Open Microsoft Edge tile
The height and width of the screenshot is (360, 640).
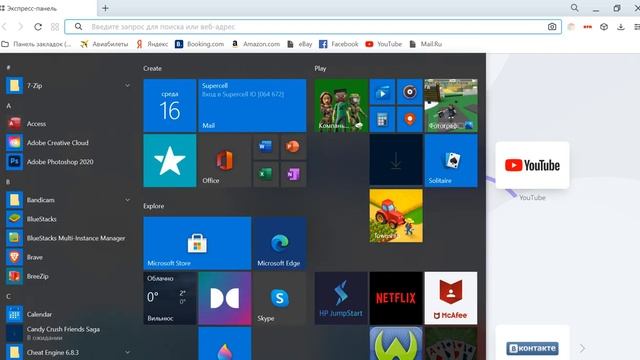pyautogui.click(x=280, y=243)
